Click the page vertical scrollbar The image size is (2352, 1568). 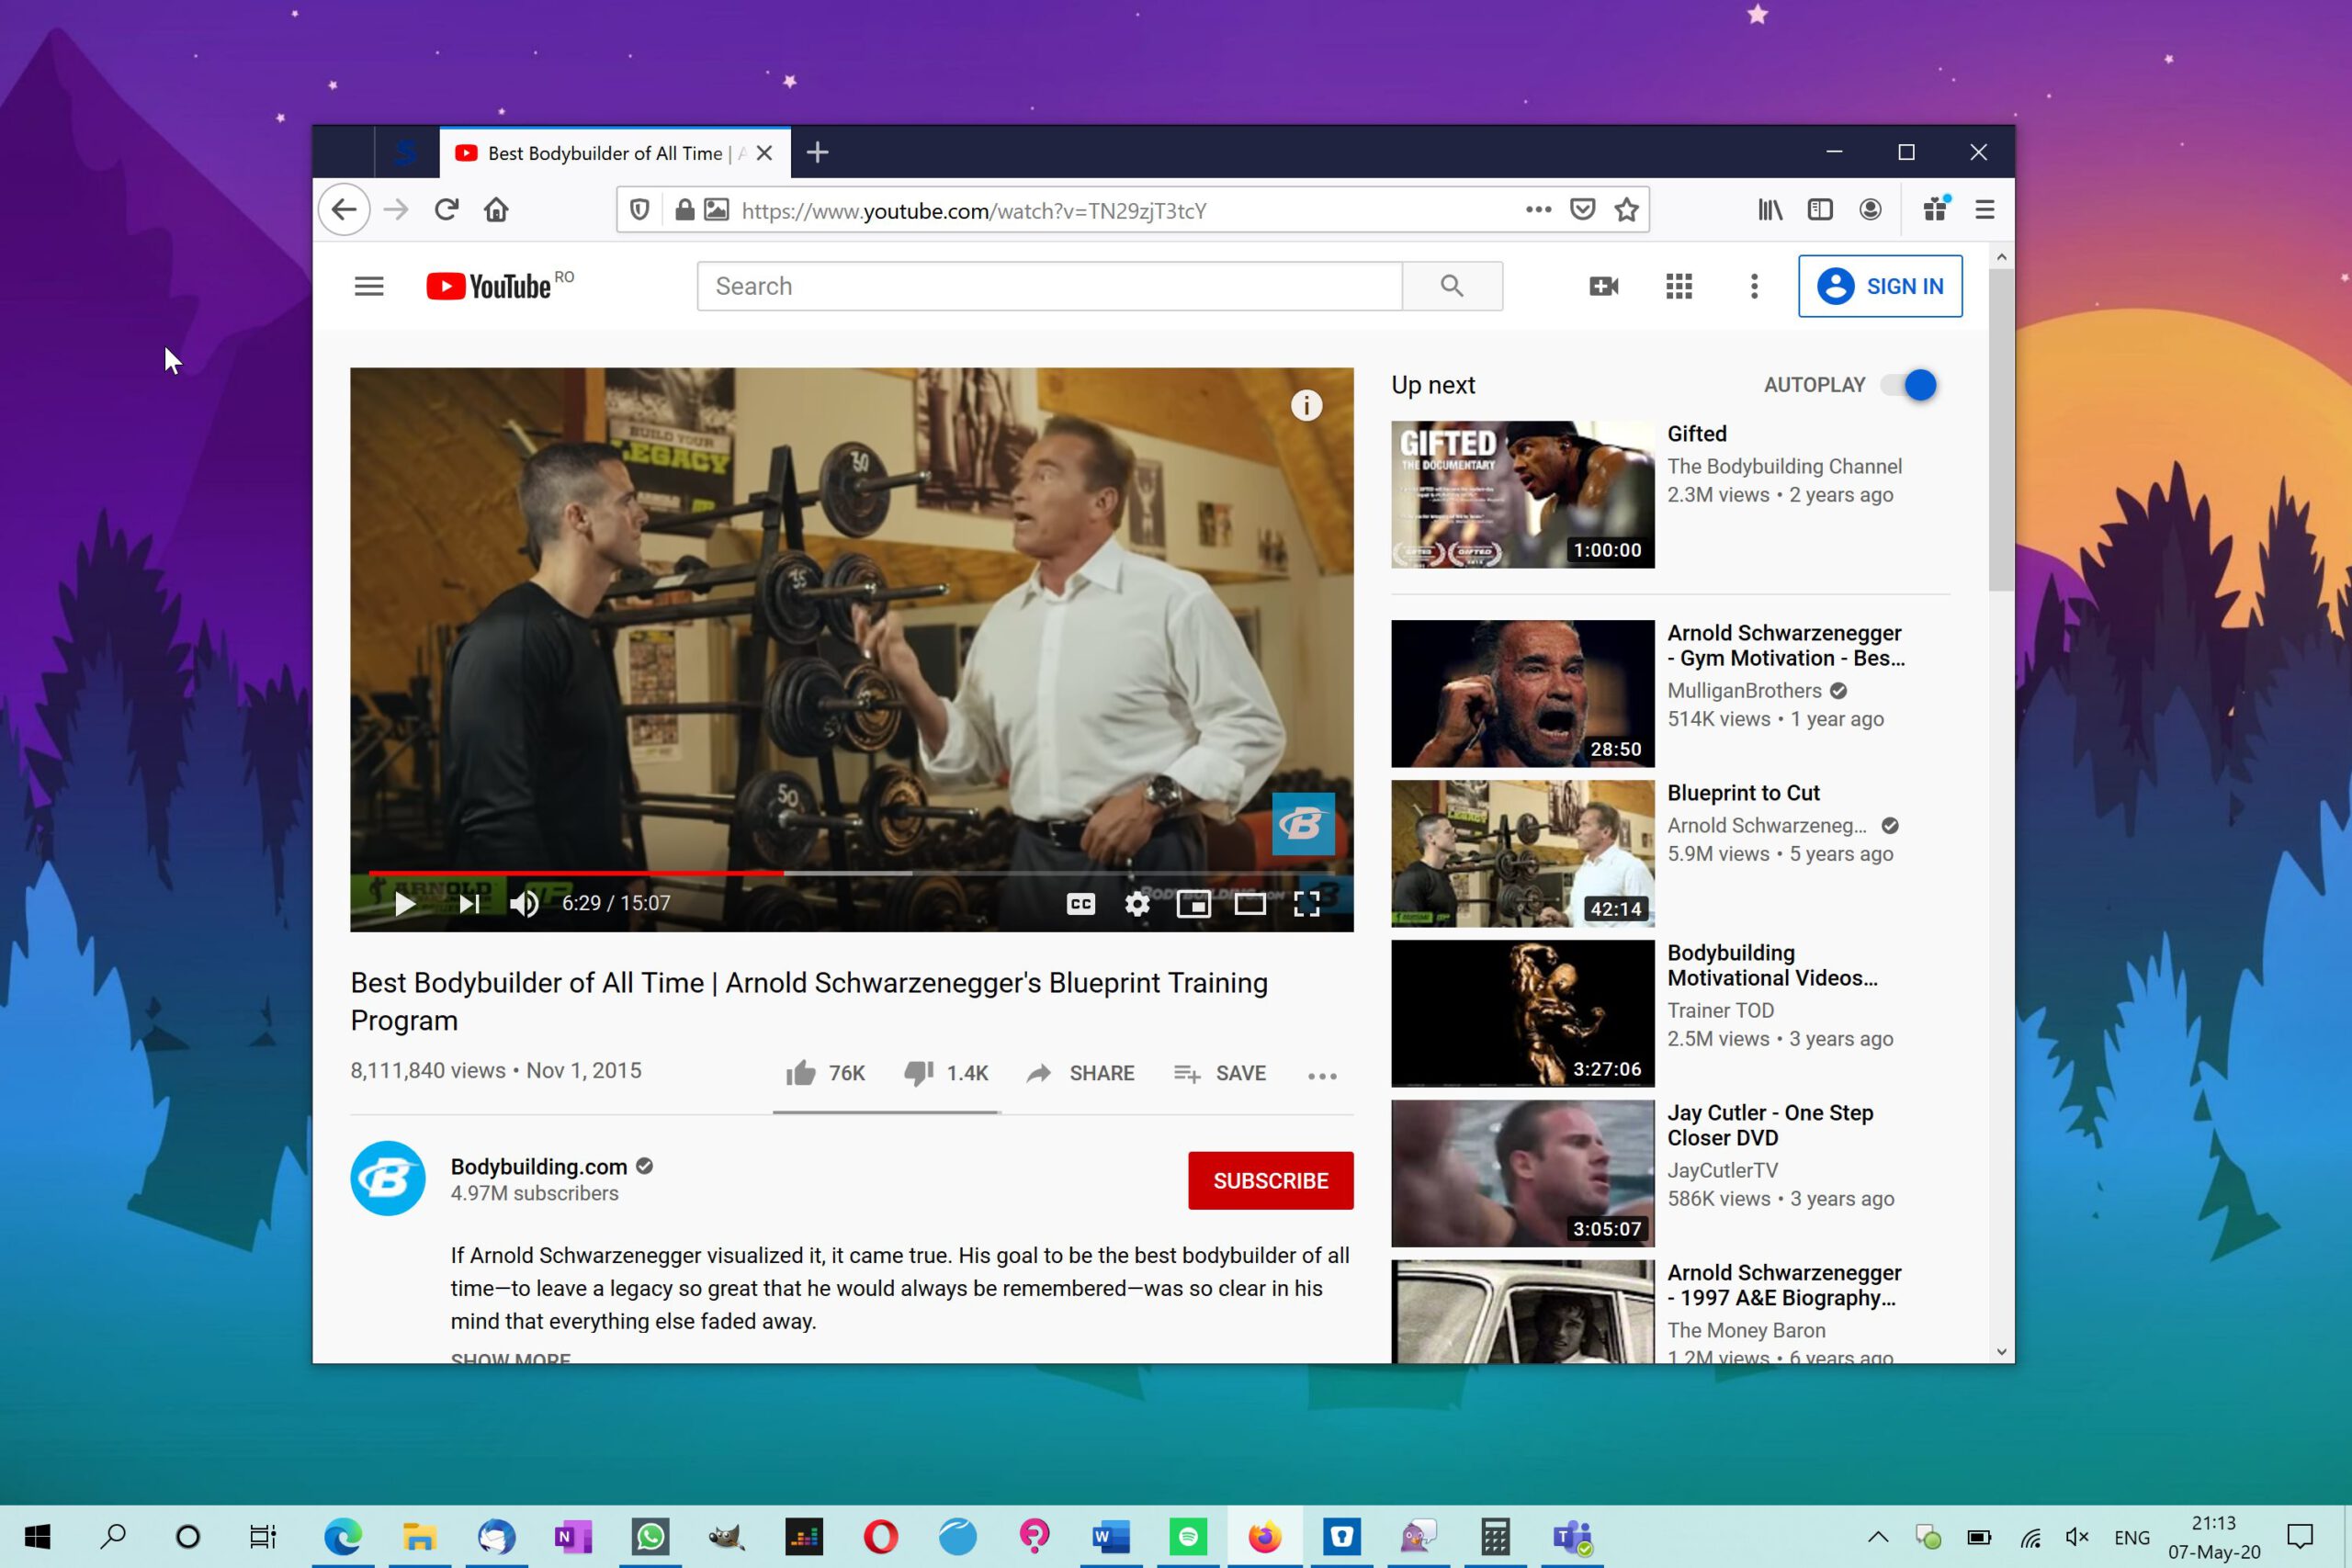pyautogui.click(x=2001, y=430)
